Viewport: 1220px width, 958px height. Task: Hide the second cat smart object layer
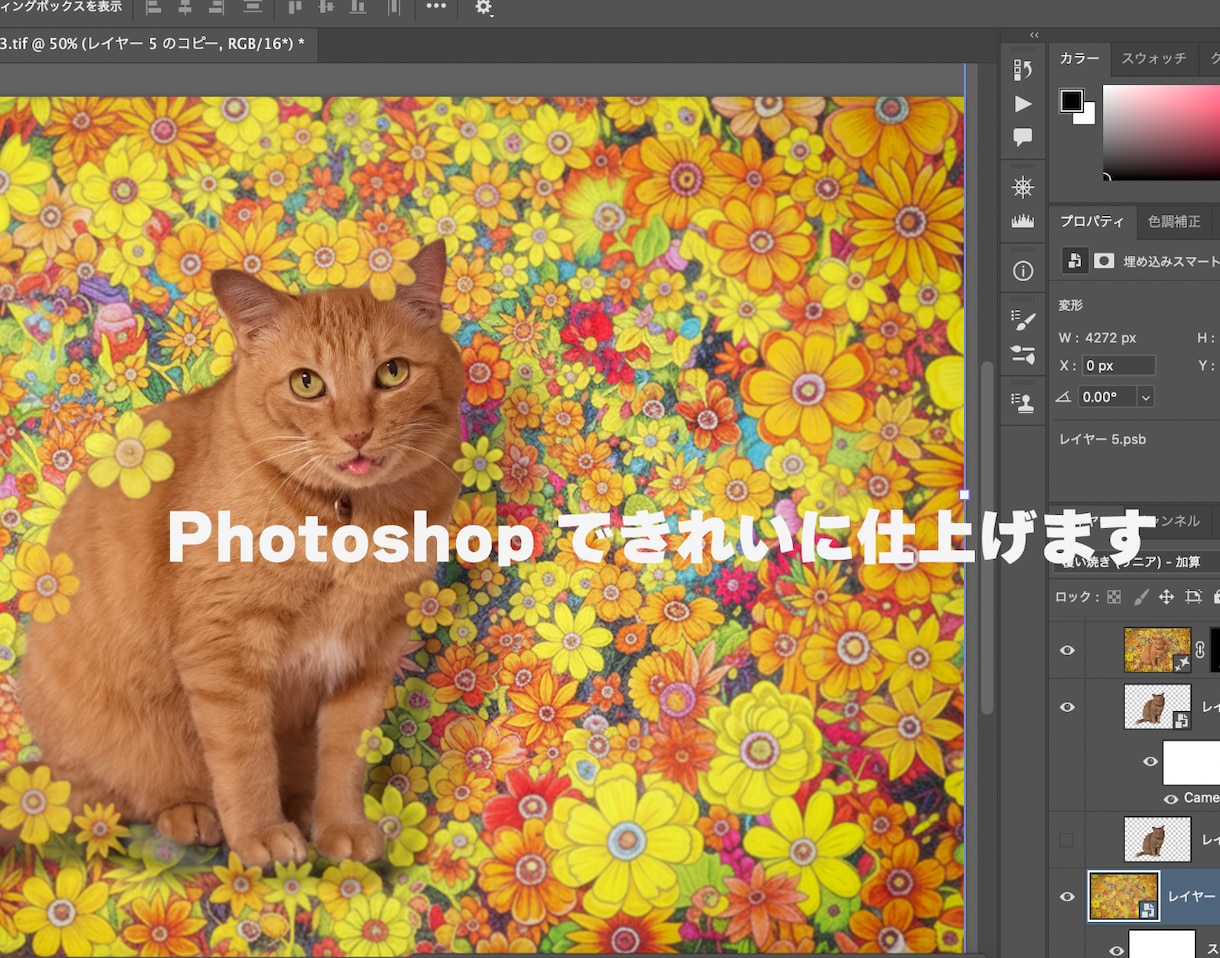click(1067, 707)
